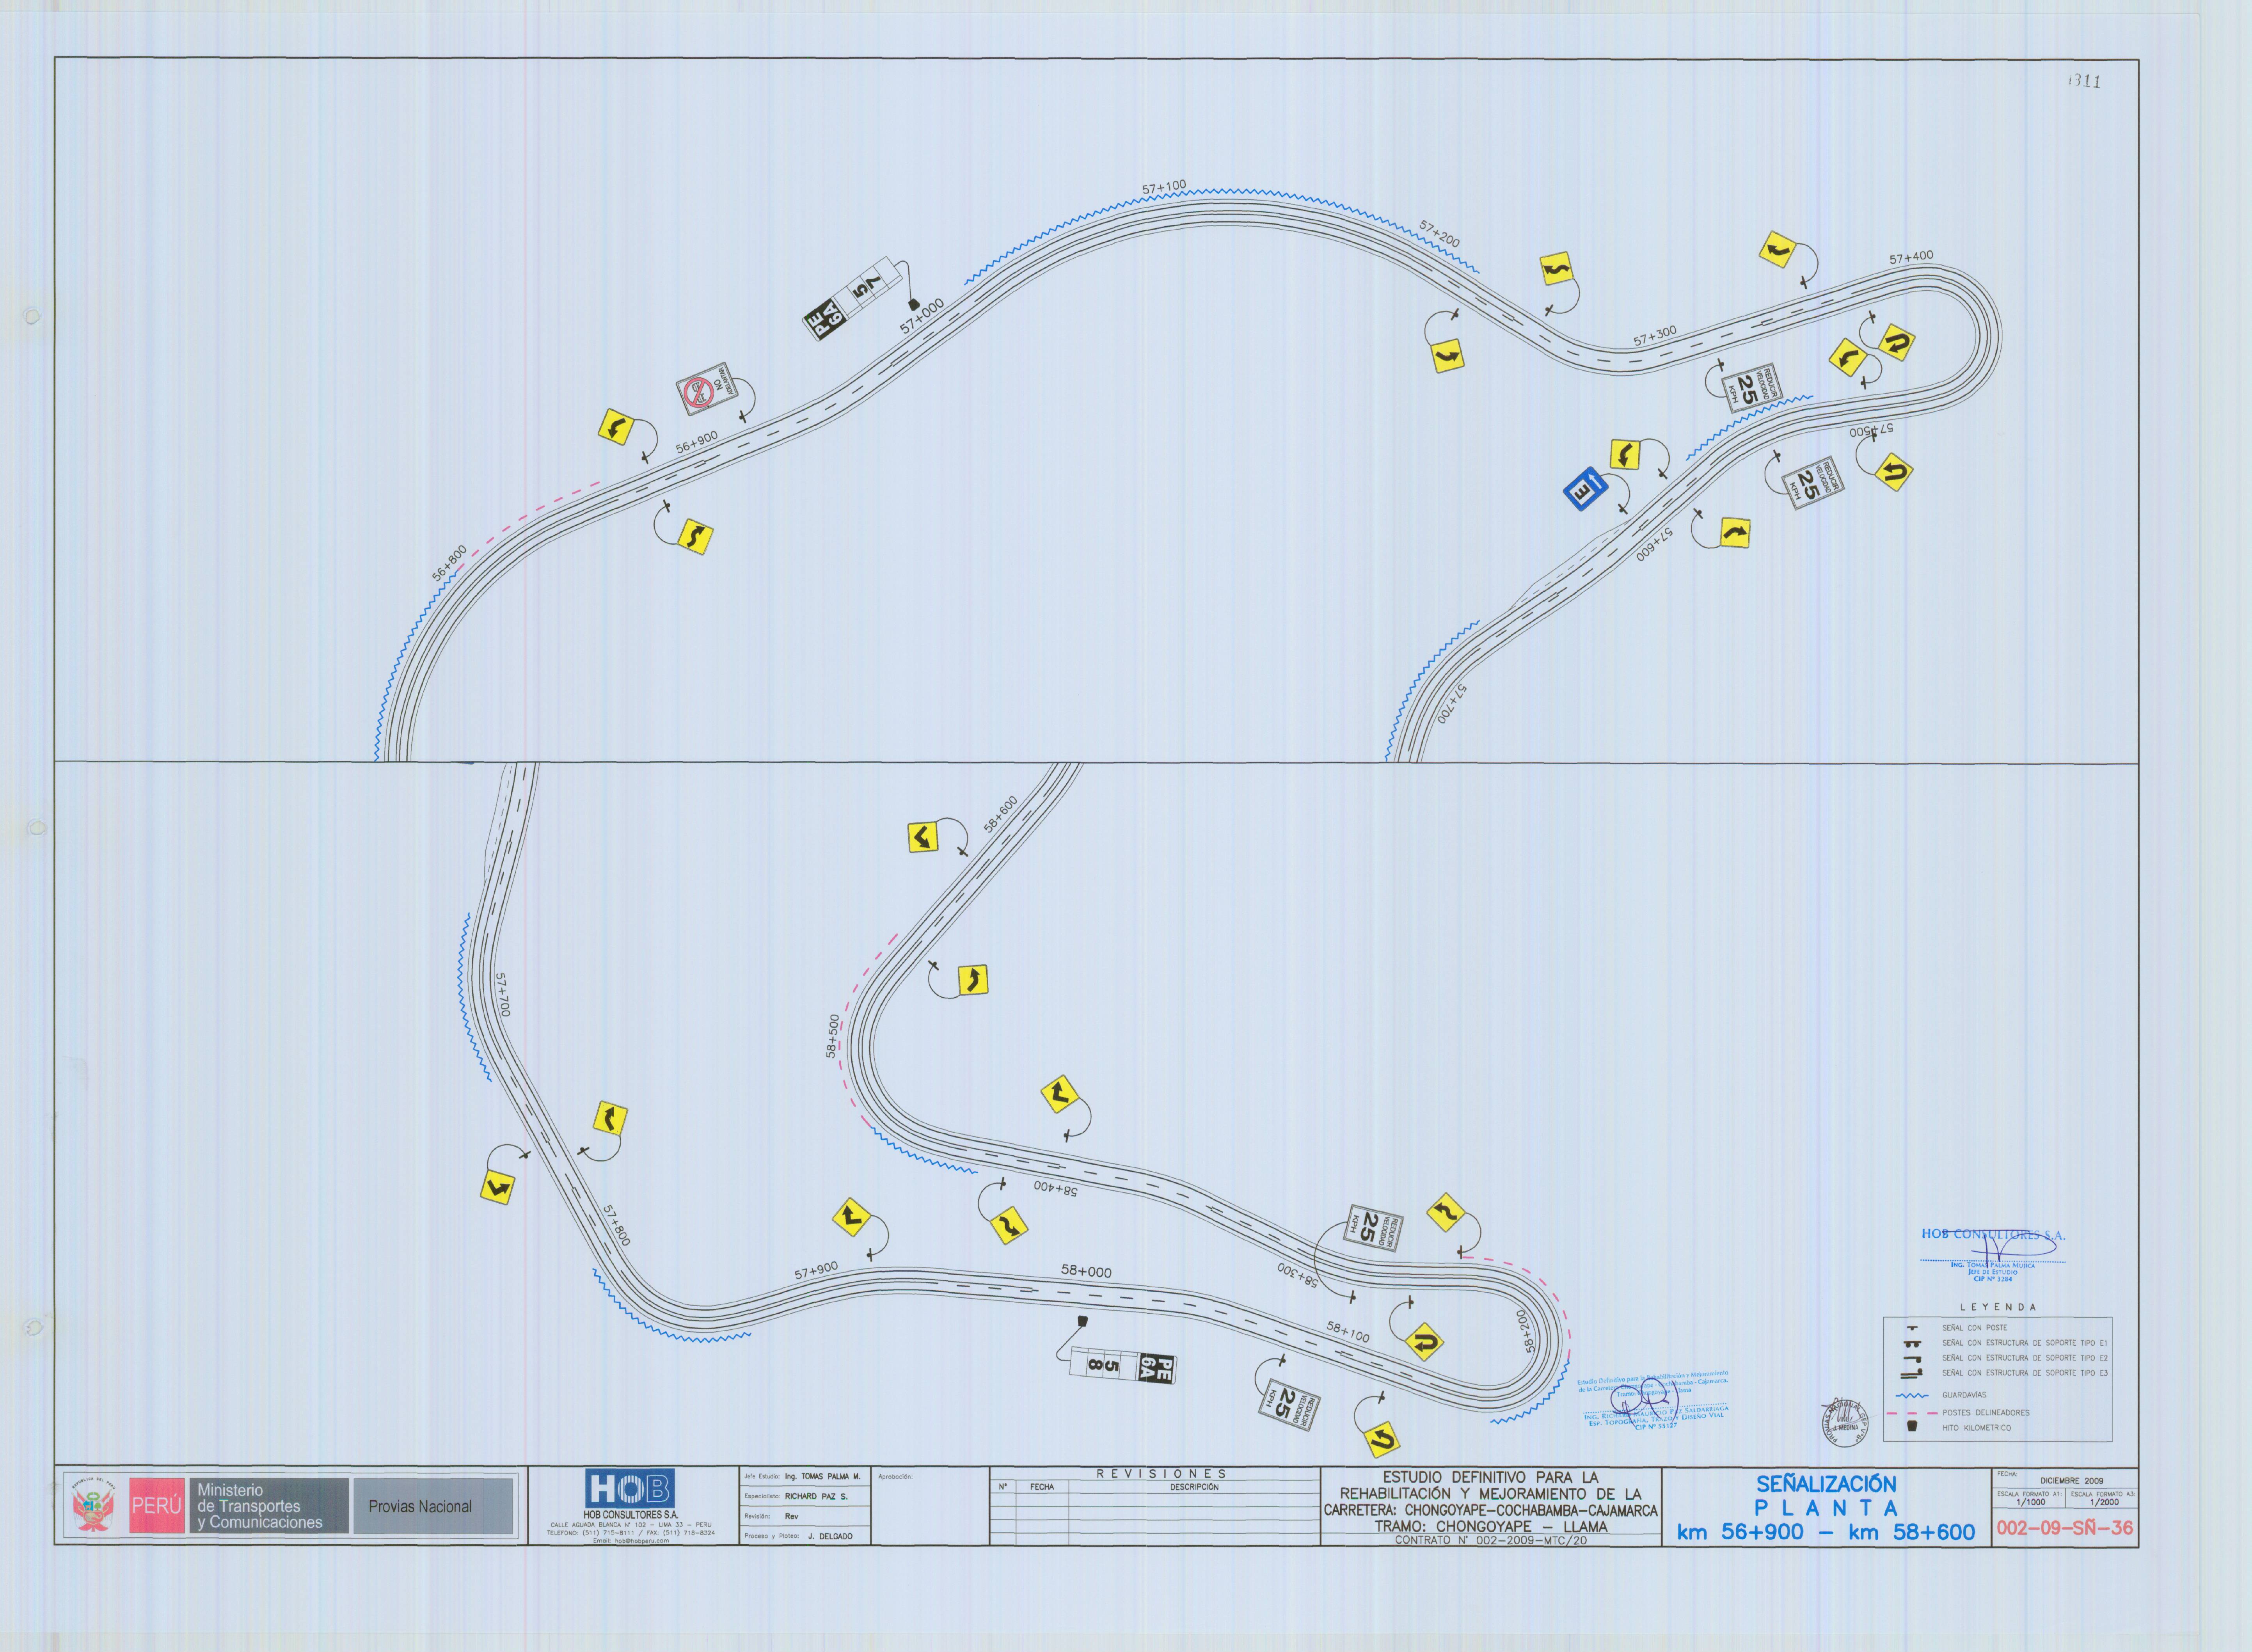Click the R E V I S I O N E S header

pyautogui.click(x=1161, y=1474)
